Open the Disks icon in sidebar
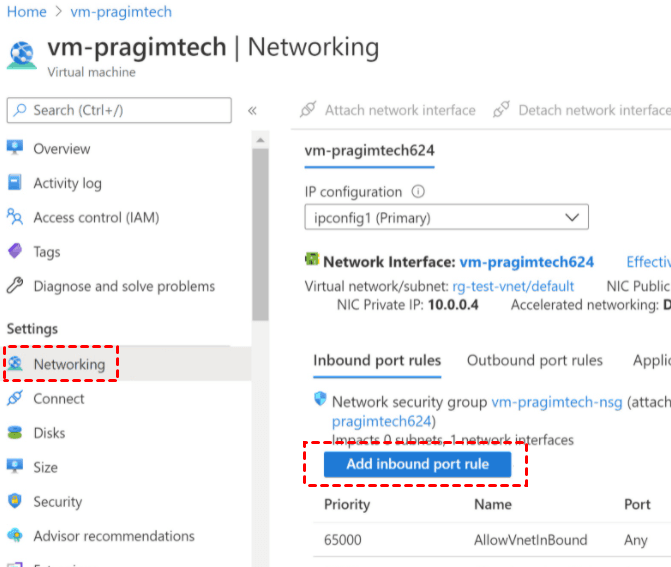The width and height of the screenshot is (671, 567). (x=15, y=433)
